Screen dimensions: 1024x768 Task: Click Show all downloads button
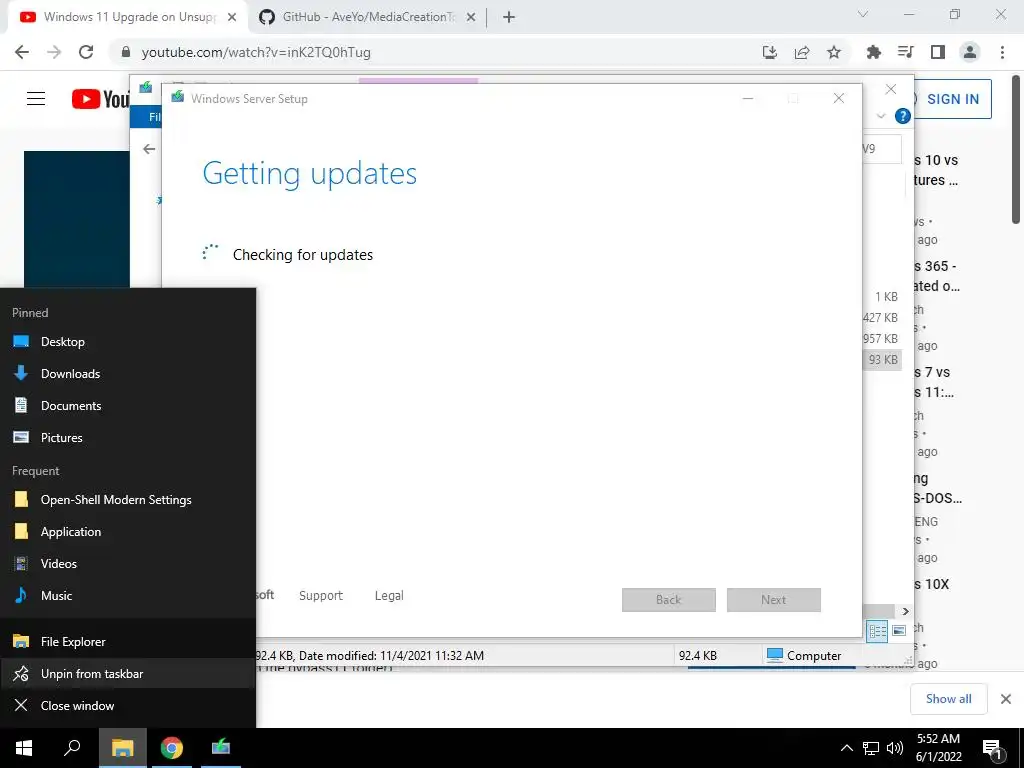[948, 699]
